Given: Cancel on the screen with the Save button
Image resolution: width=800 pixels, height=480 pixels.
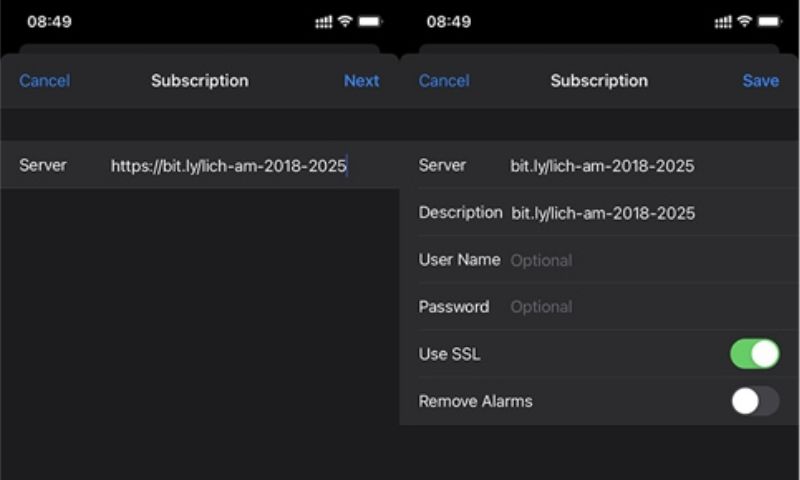Looking at the screenshot, I should (x=444, y=81).
